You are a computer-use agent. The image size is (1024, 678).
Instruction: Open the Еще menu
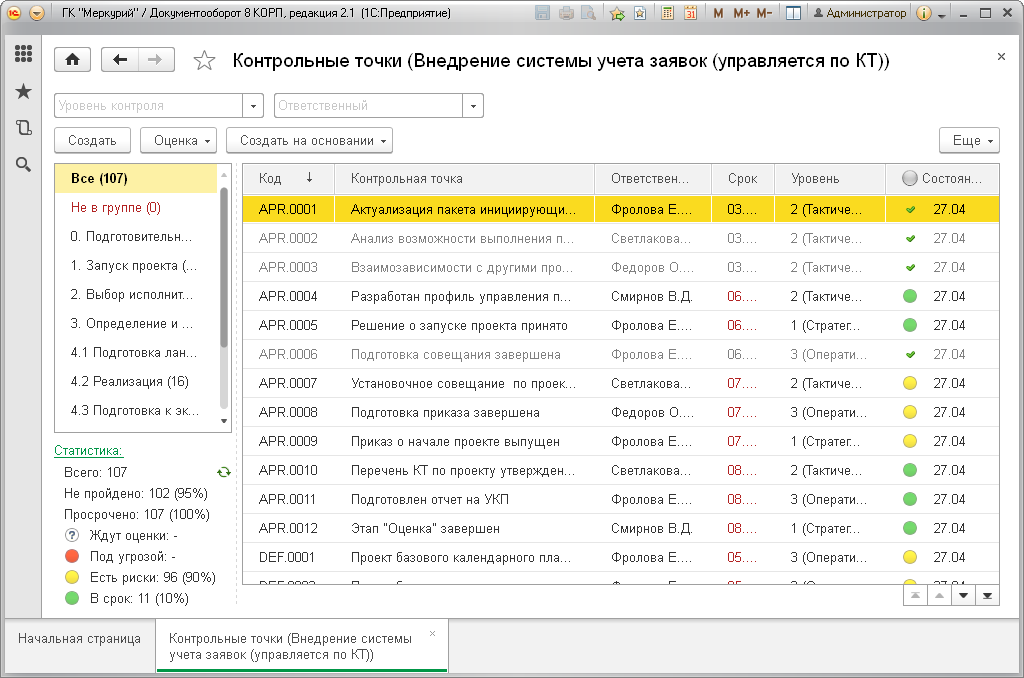pos(969,140)
